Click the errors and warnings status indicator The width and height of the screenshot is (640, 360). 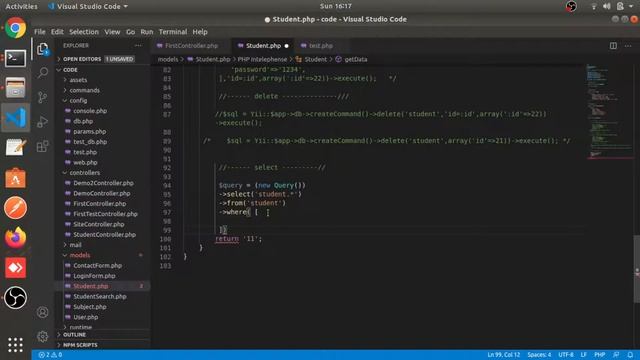click(x=50, y=355)
